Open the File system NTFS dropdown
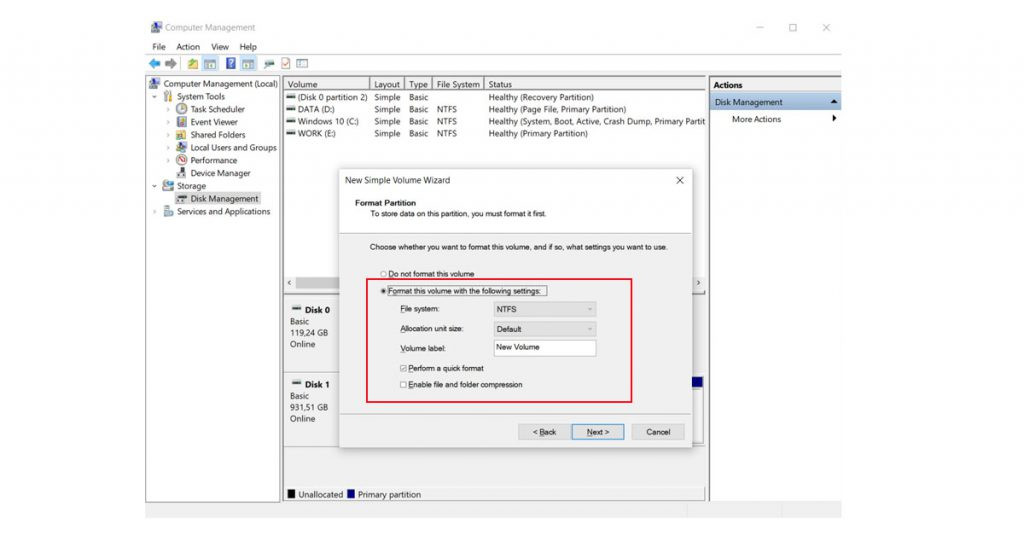The height and width of the screenshot is (536, 1024). tap(545, 310)
